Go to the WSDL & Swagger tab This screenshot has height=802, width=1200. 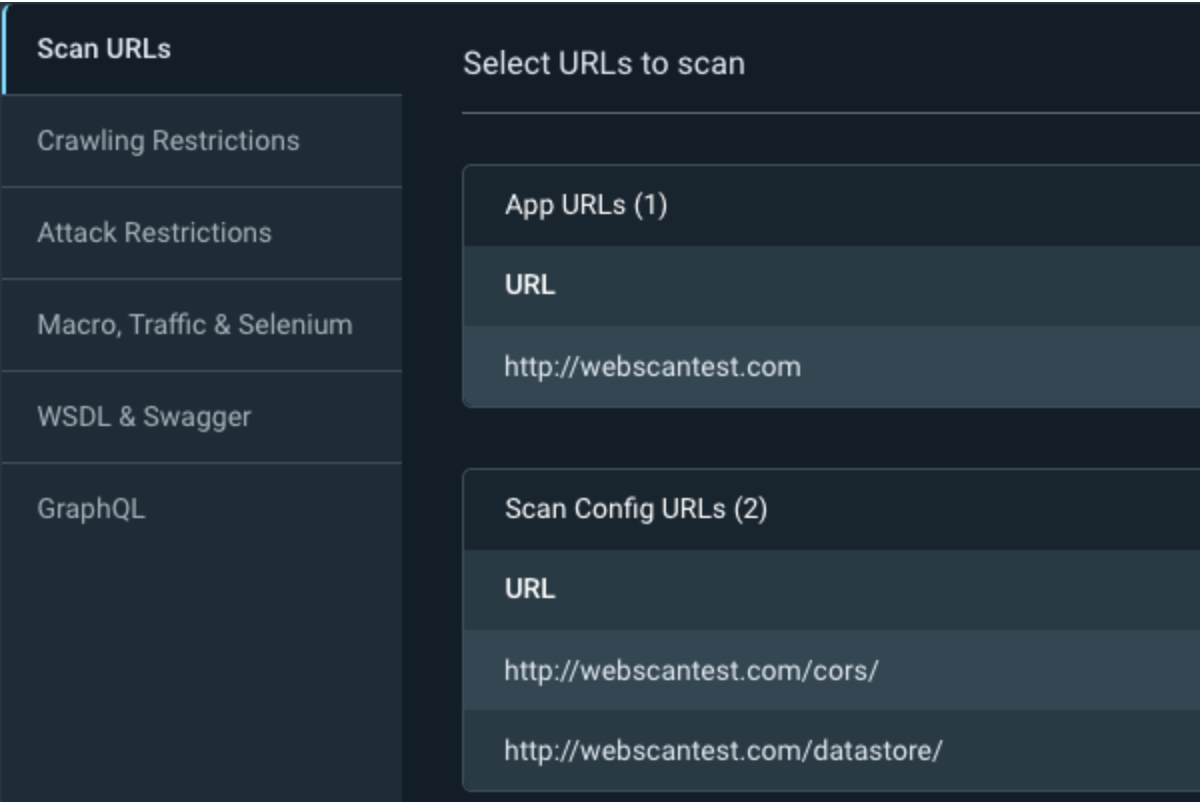[144, 417]
